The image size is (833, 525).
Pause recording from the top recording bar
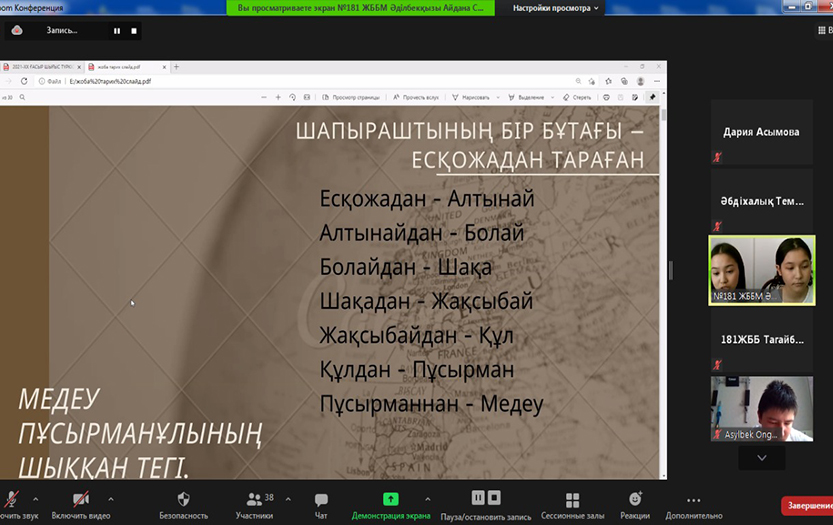coord(117,31)
